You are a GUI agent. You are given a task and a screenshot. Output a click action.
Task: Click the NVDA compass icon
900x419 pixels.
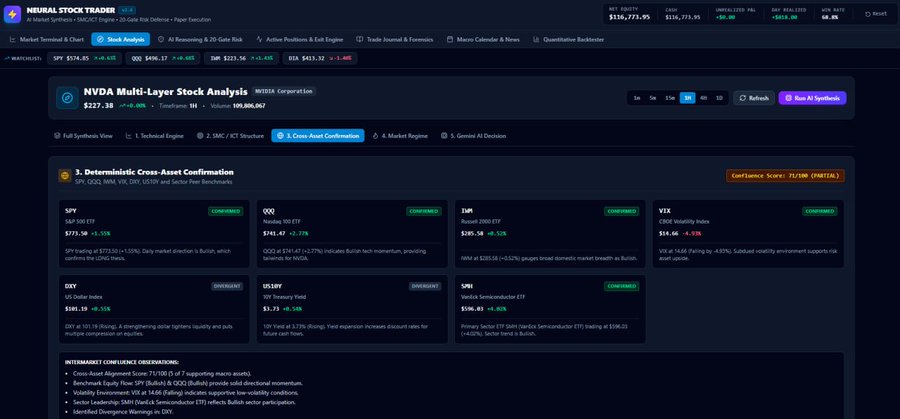click(x=67, y=98)
